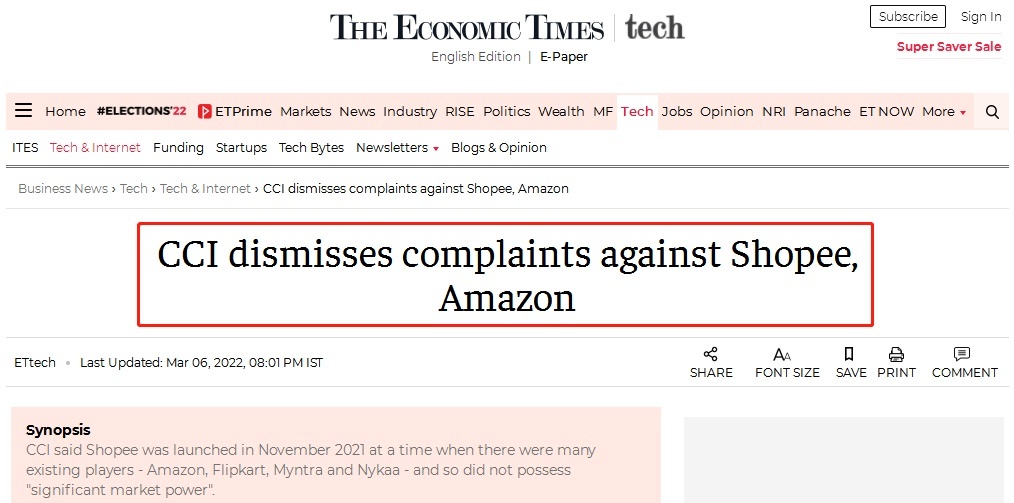Open the E-Paper link
The height and width of the screenshot is (503, 1014).
(564, 57)
